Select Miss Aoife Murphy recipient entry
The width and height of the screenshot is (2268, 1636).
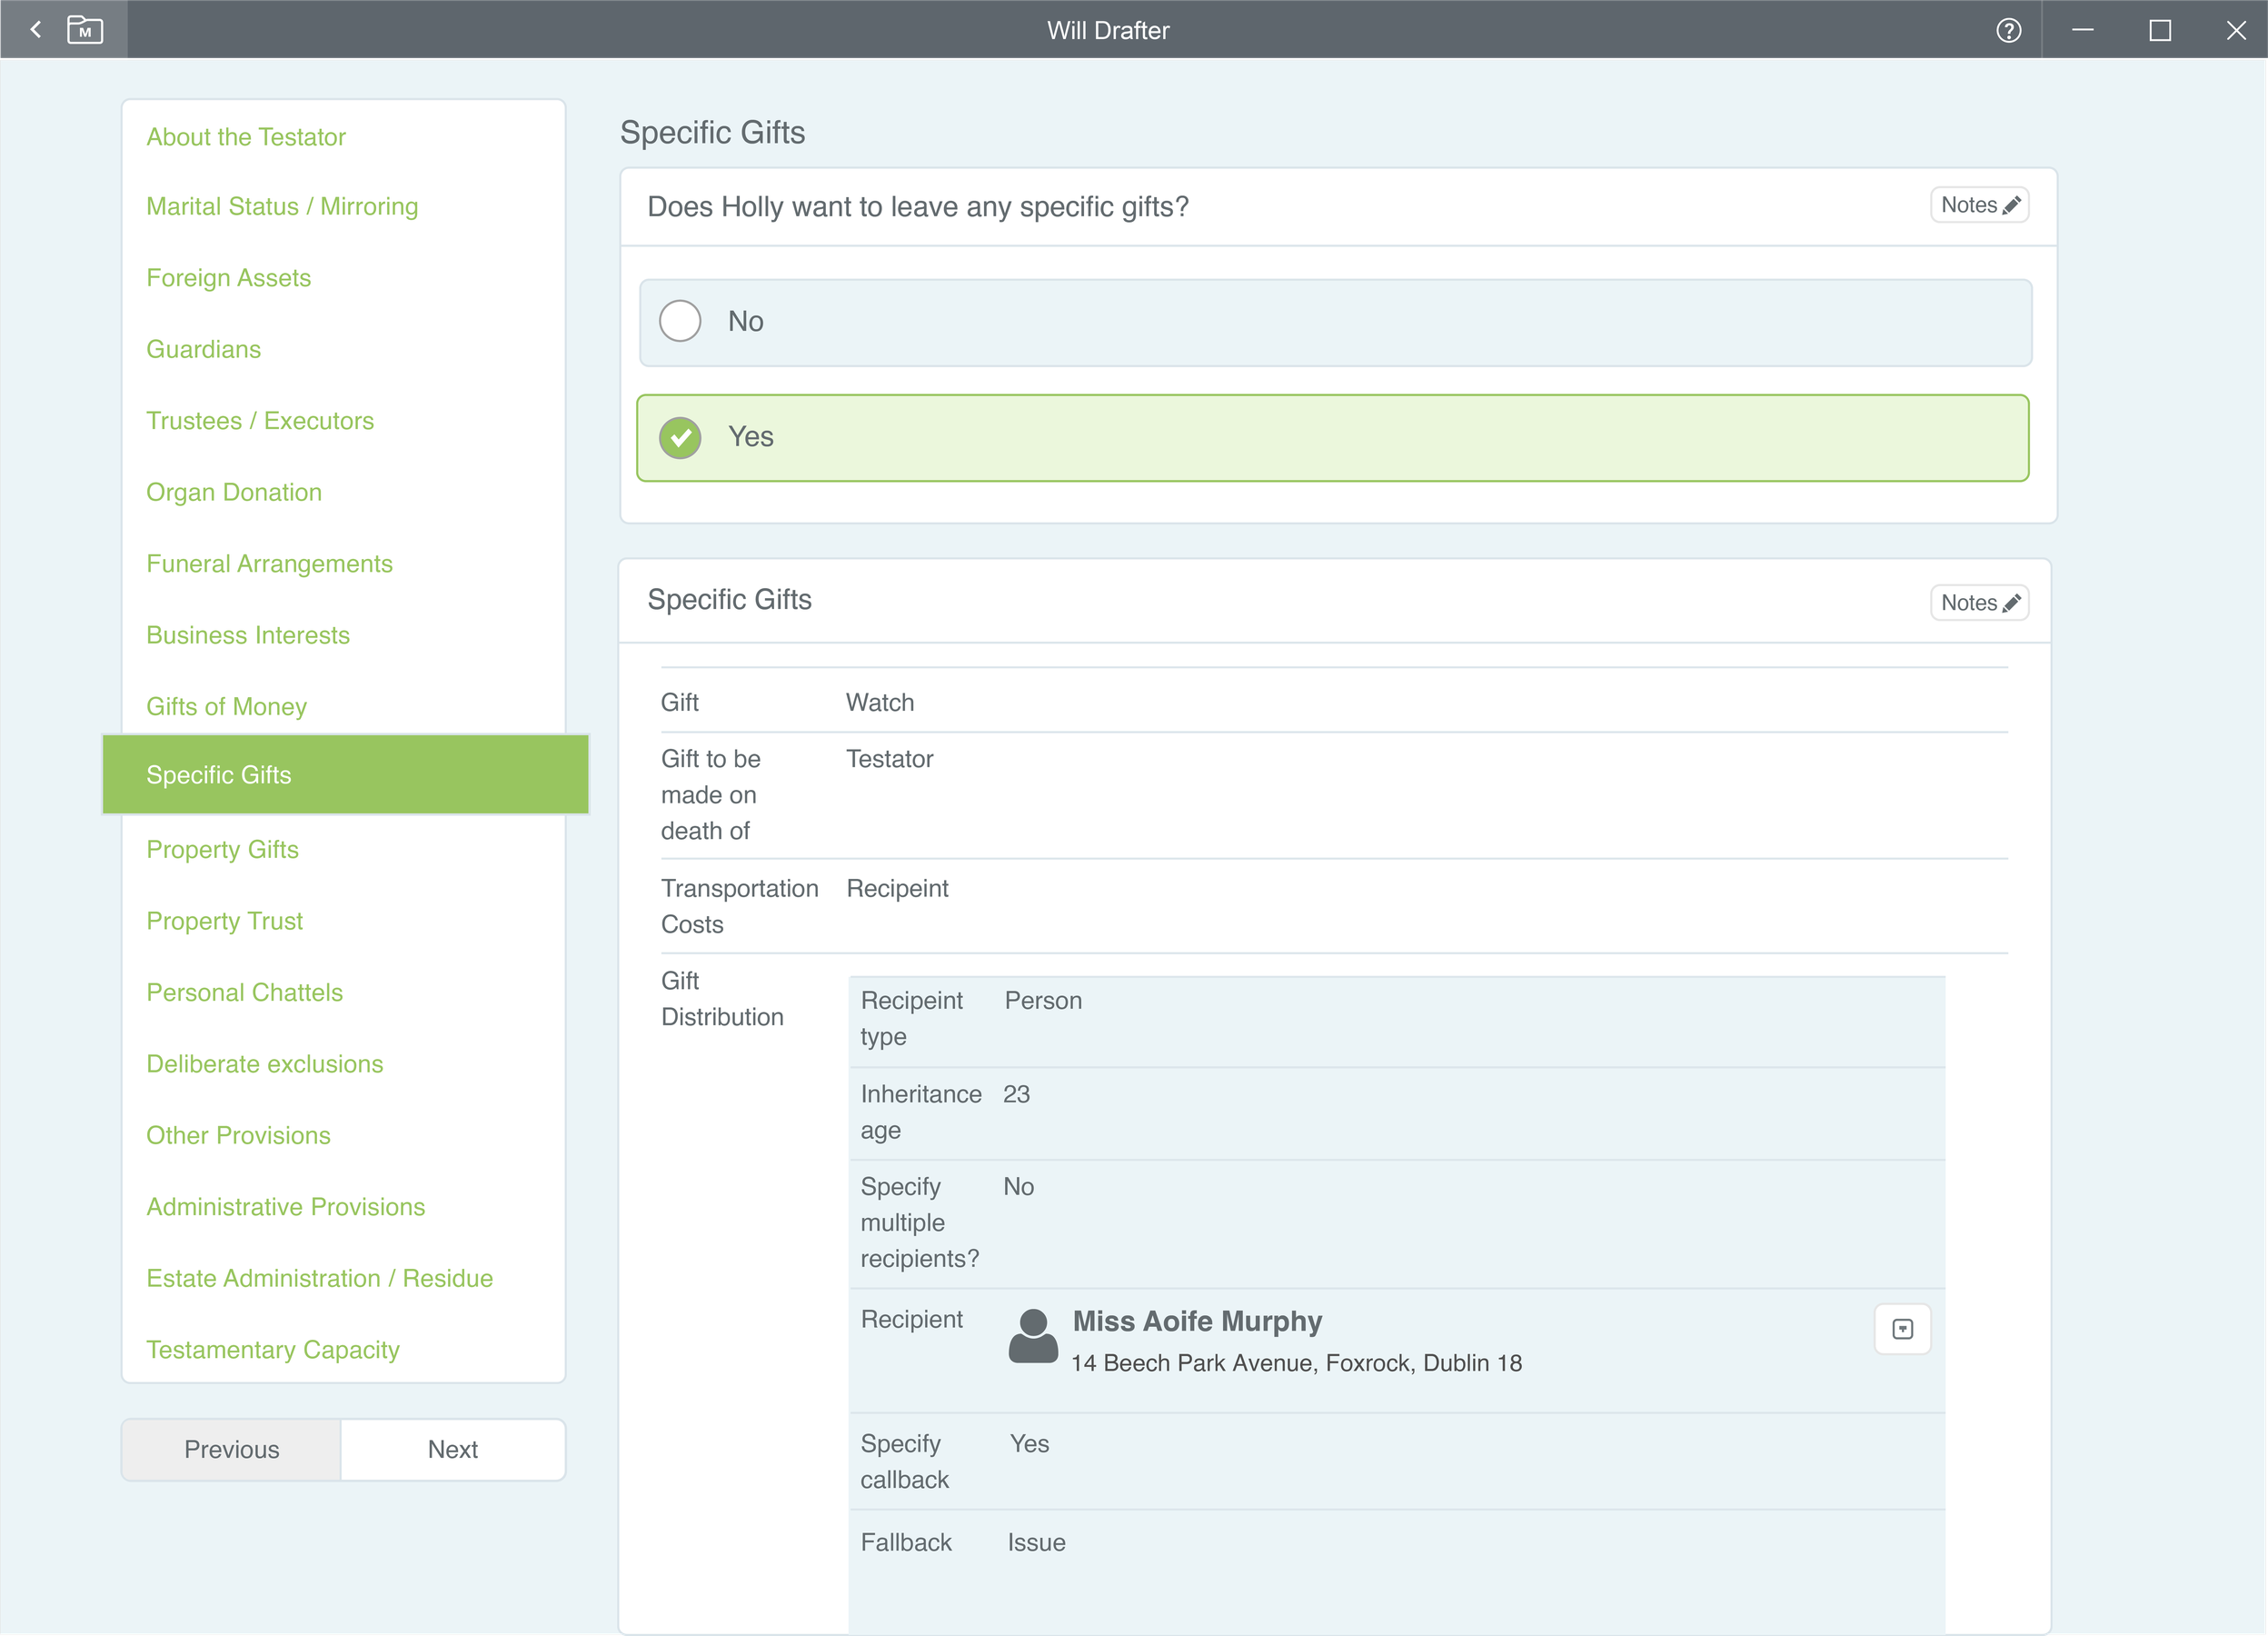(1197, 1322)
